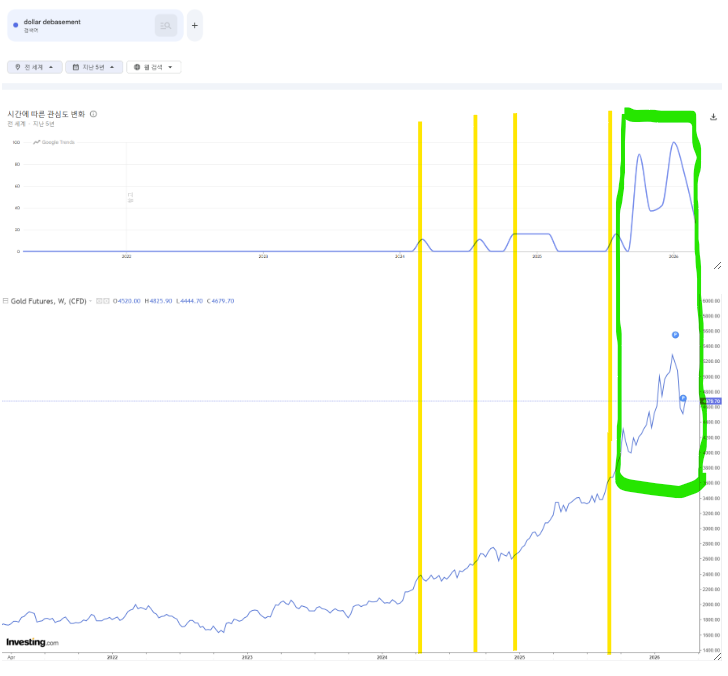Viewport: 728px width, 676px height.
Task: Click the current price label on price axis
Action: (711, 401)
